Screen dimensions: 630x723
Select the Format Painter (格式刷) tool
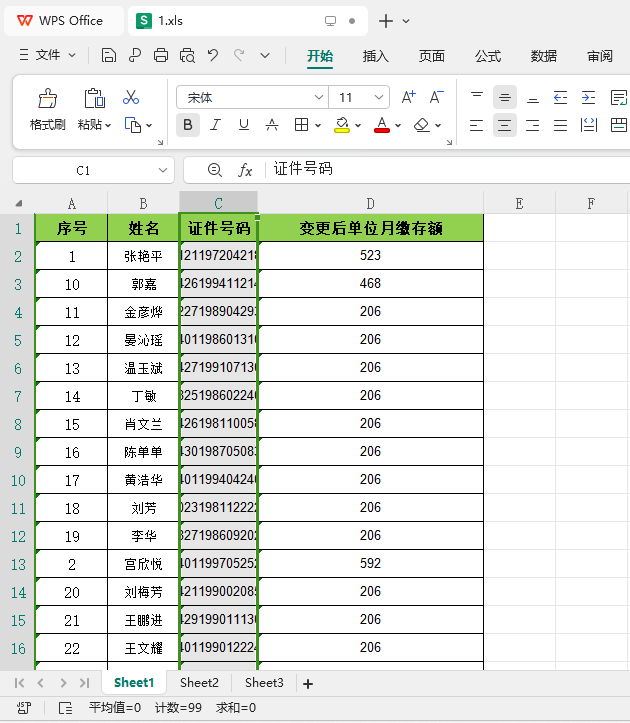tap(48, 109)
